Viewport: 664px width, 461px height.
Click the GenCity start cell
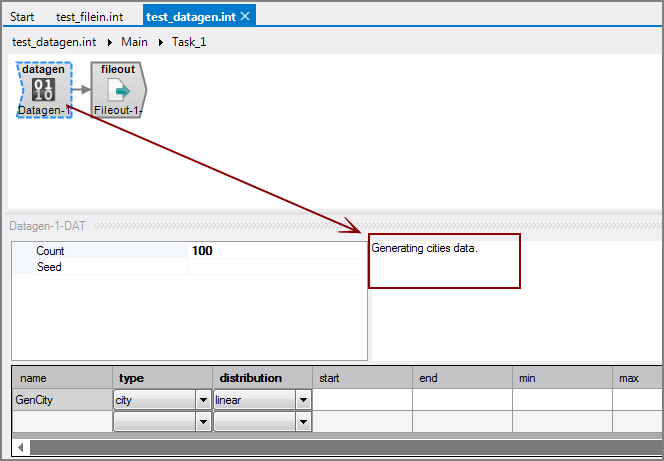[x=362, y=400]
